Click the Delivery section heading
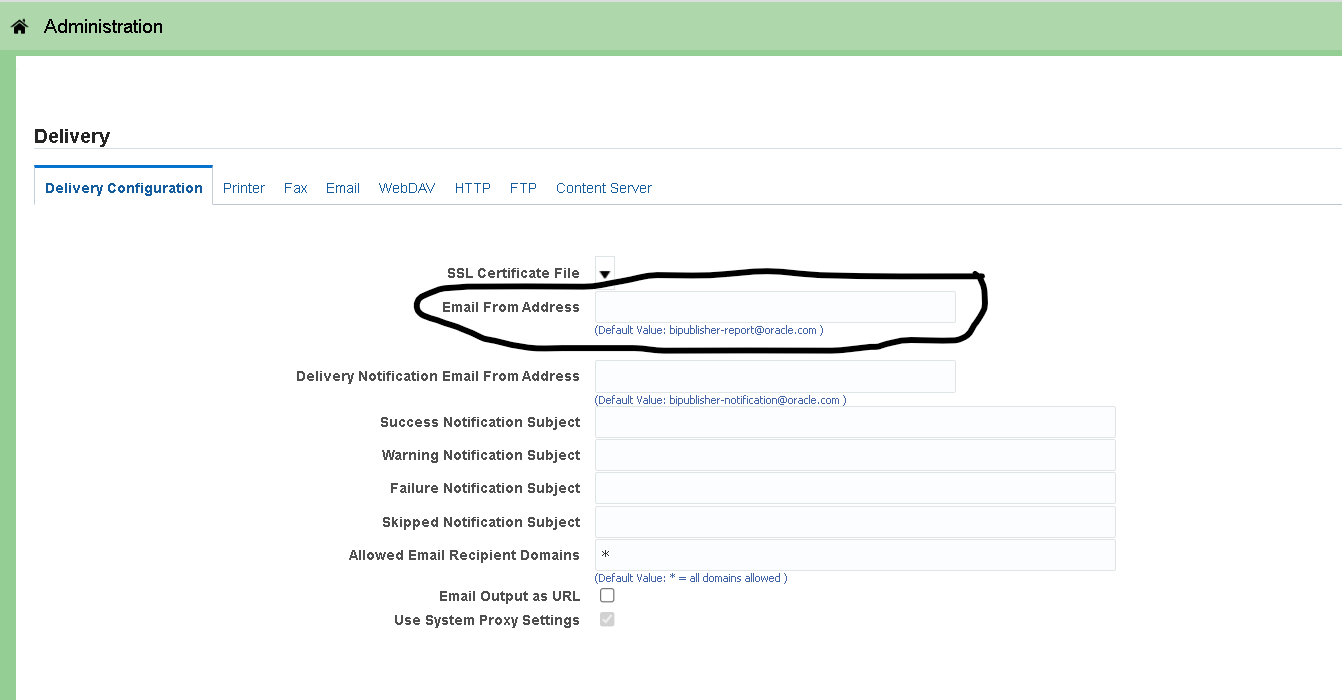The image size is (1342, 700). [x=72, y=136]
